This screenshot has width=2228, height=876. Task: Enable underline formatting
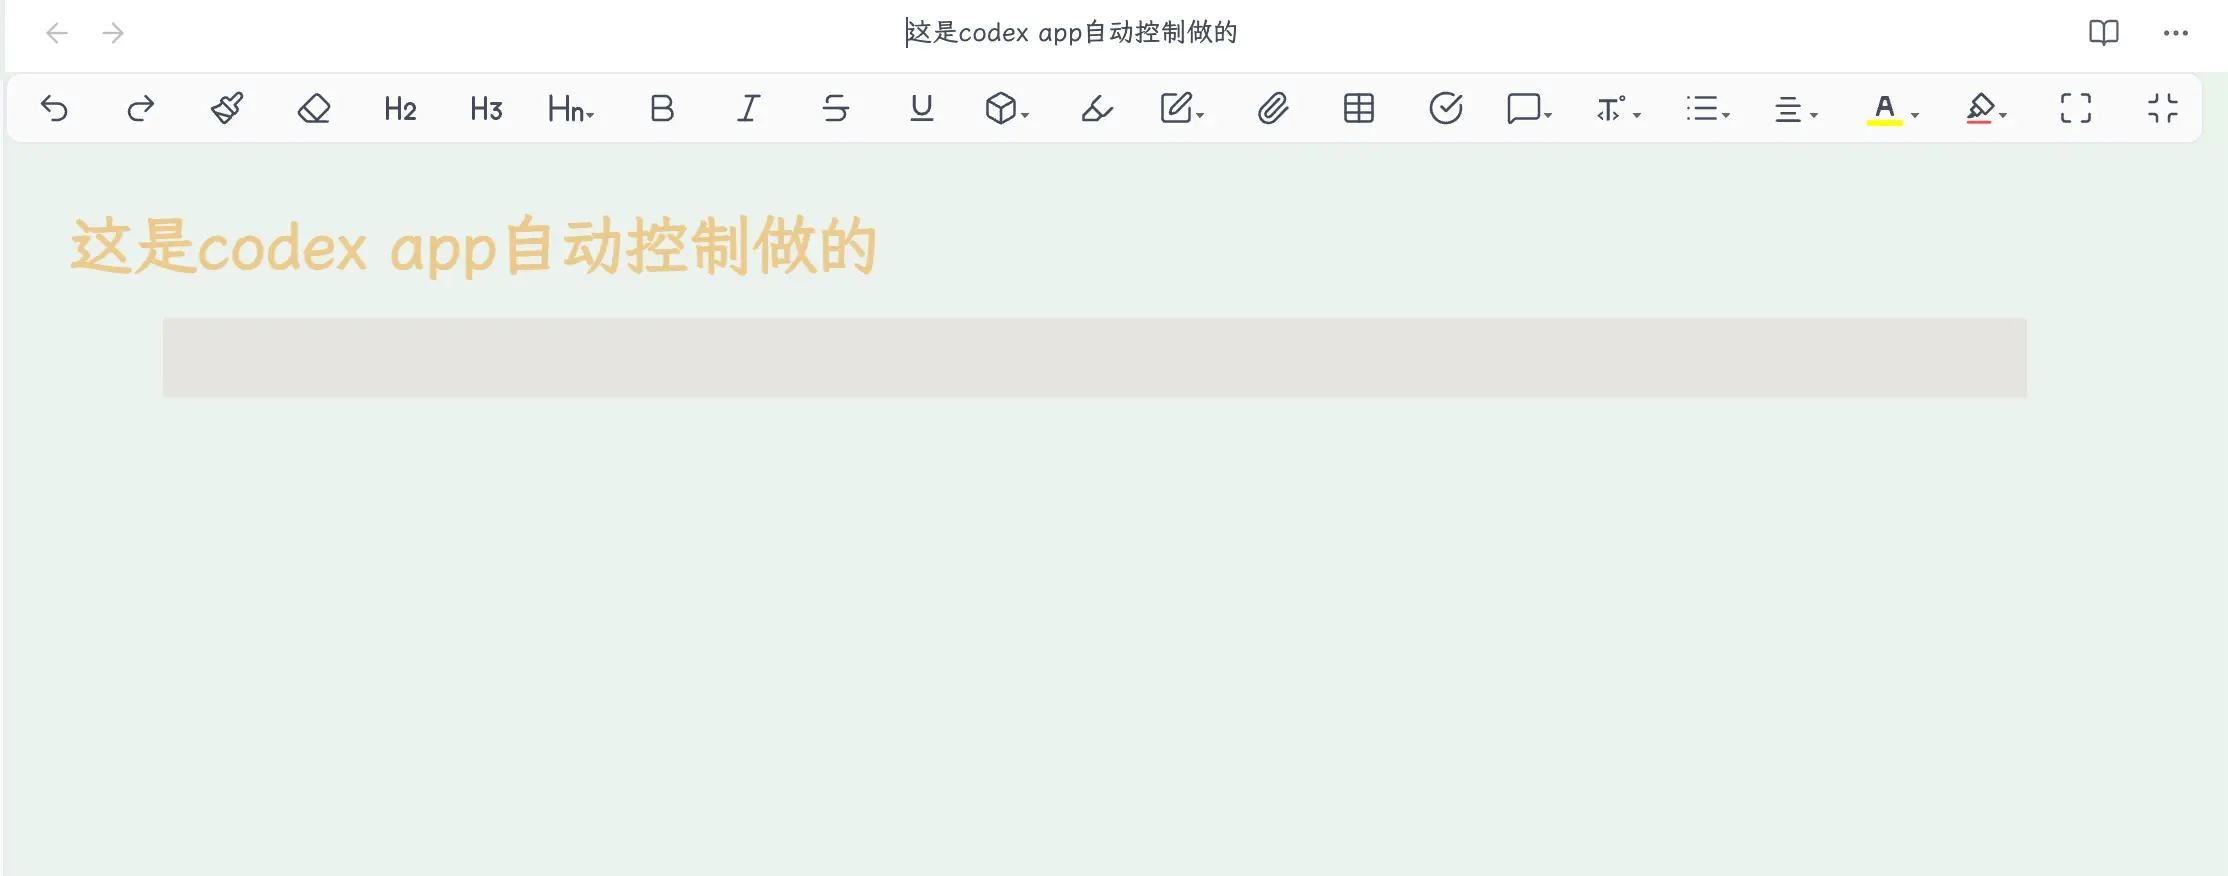[x=921, y=108]
